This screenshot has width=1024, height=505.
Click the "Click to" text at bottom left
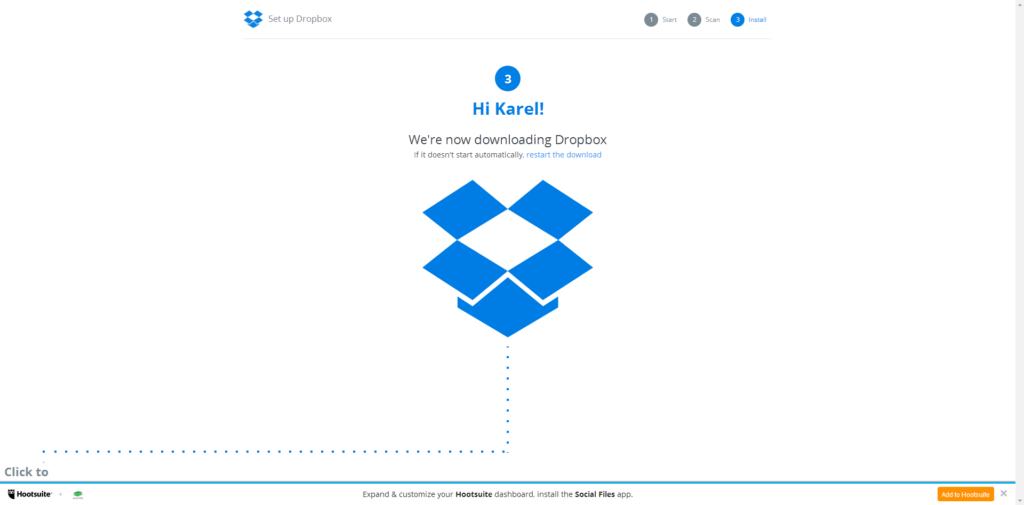tap(26, 472)
